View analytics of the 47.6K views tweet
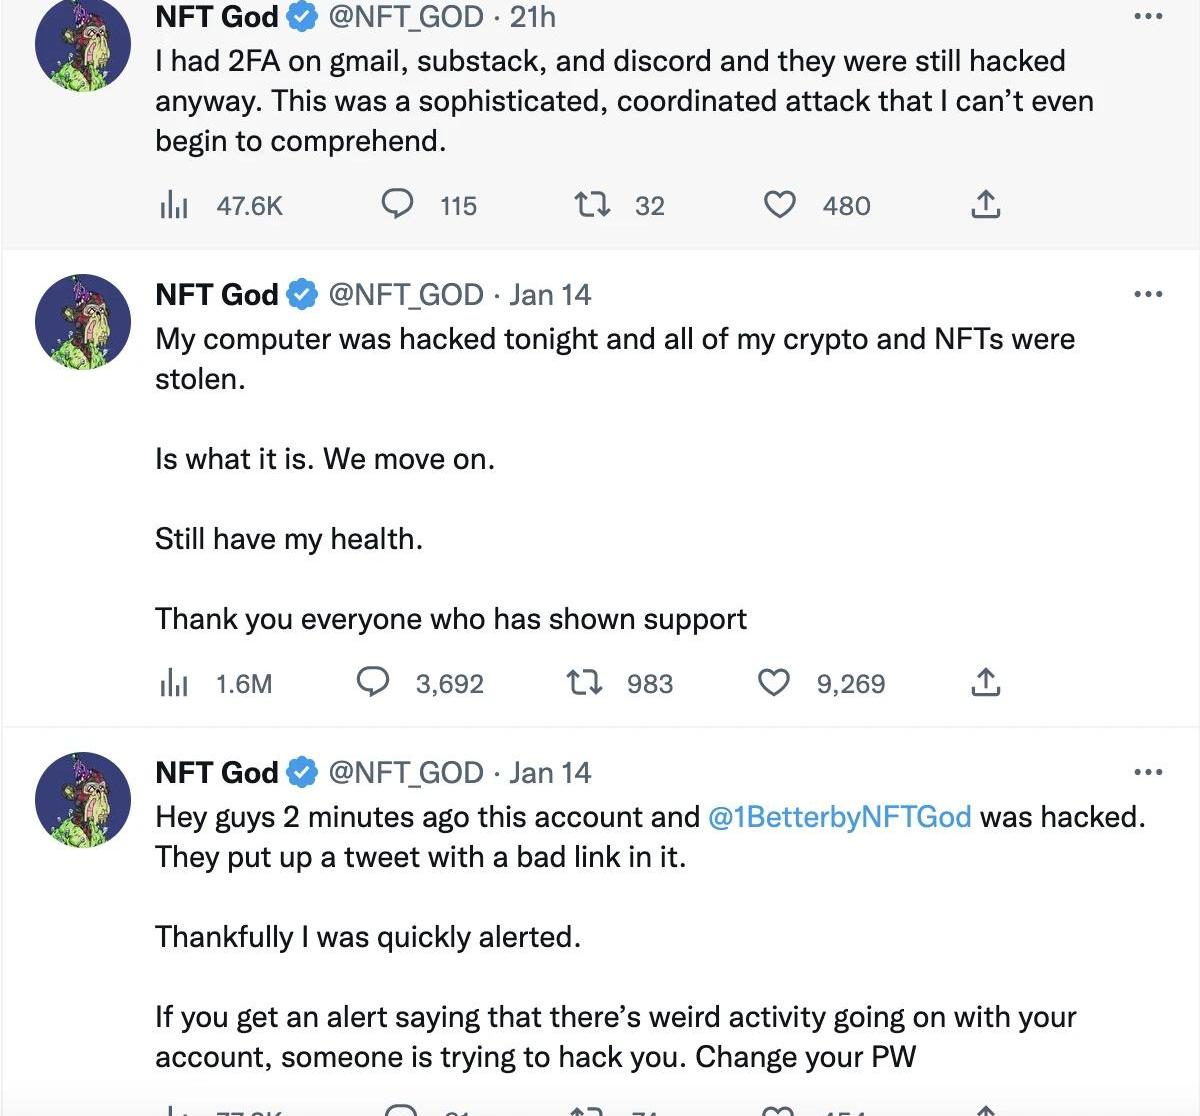This screenshot has height=1116, width=1200. tap(174, 206)
